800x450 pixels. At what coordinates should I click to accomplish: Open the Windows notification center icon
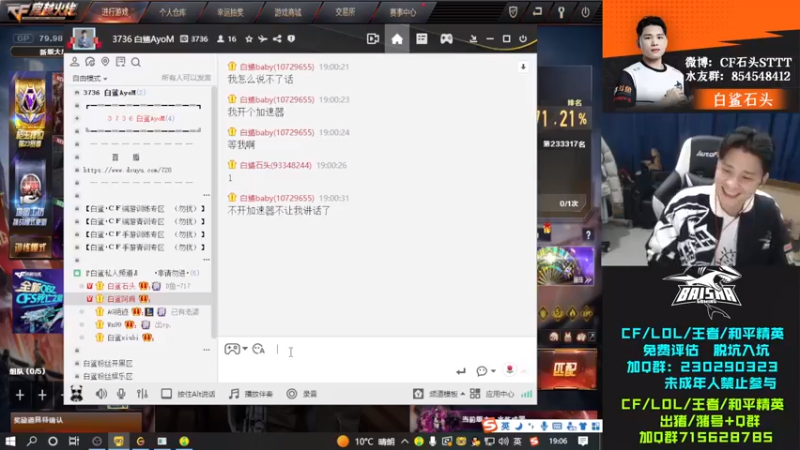point(583,441)
